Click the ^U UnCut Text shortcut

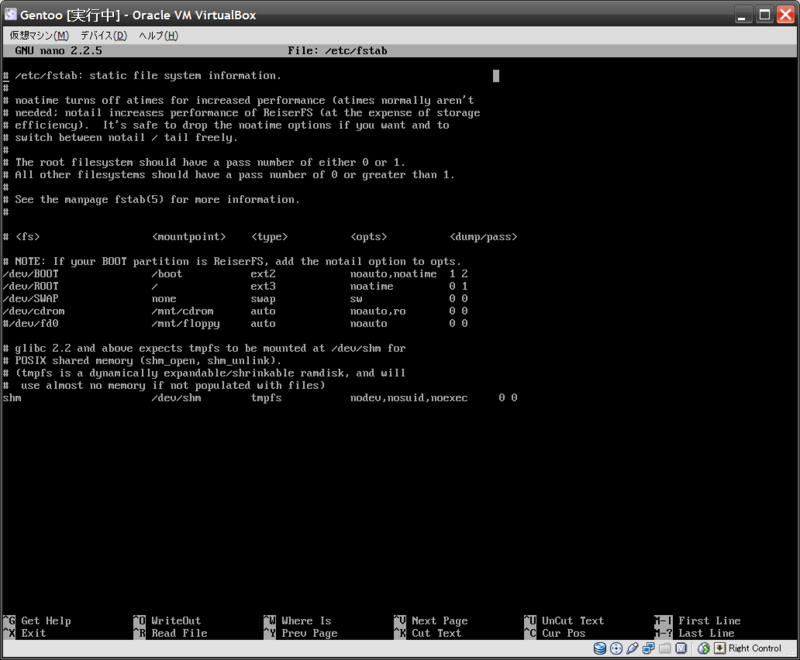click(564, 621)
